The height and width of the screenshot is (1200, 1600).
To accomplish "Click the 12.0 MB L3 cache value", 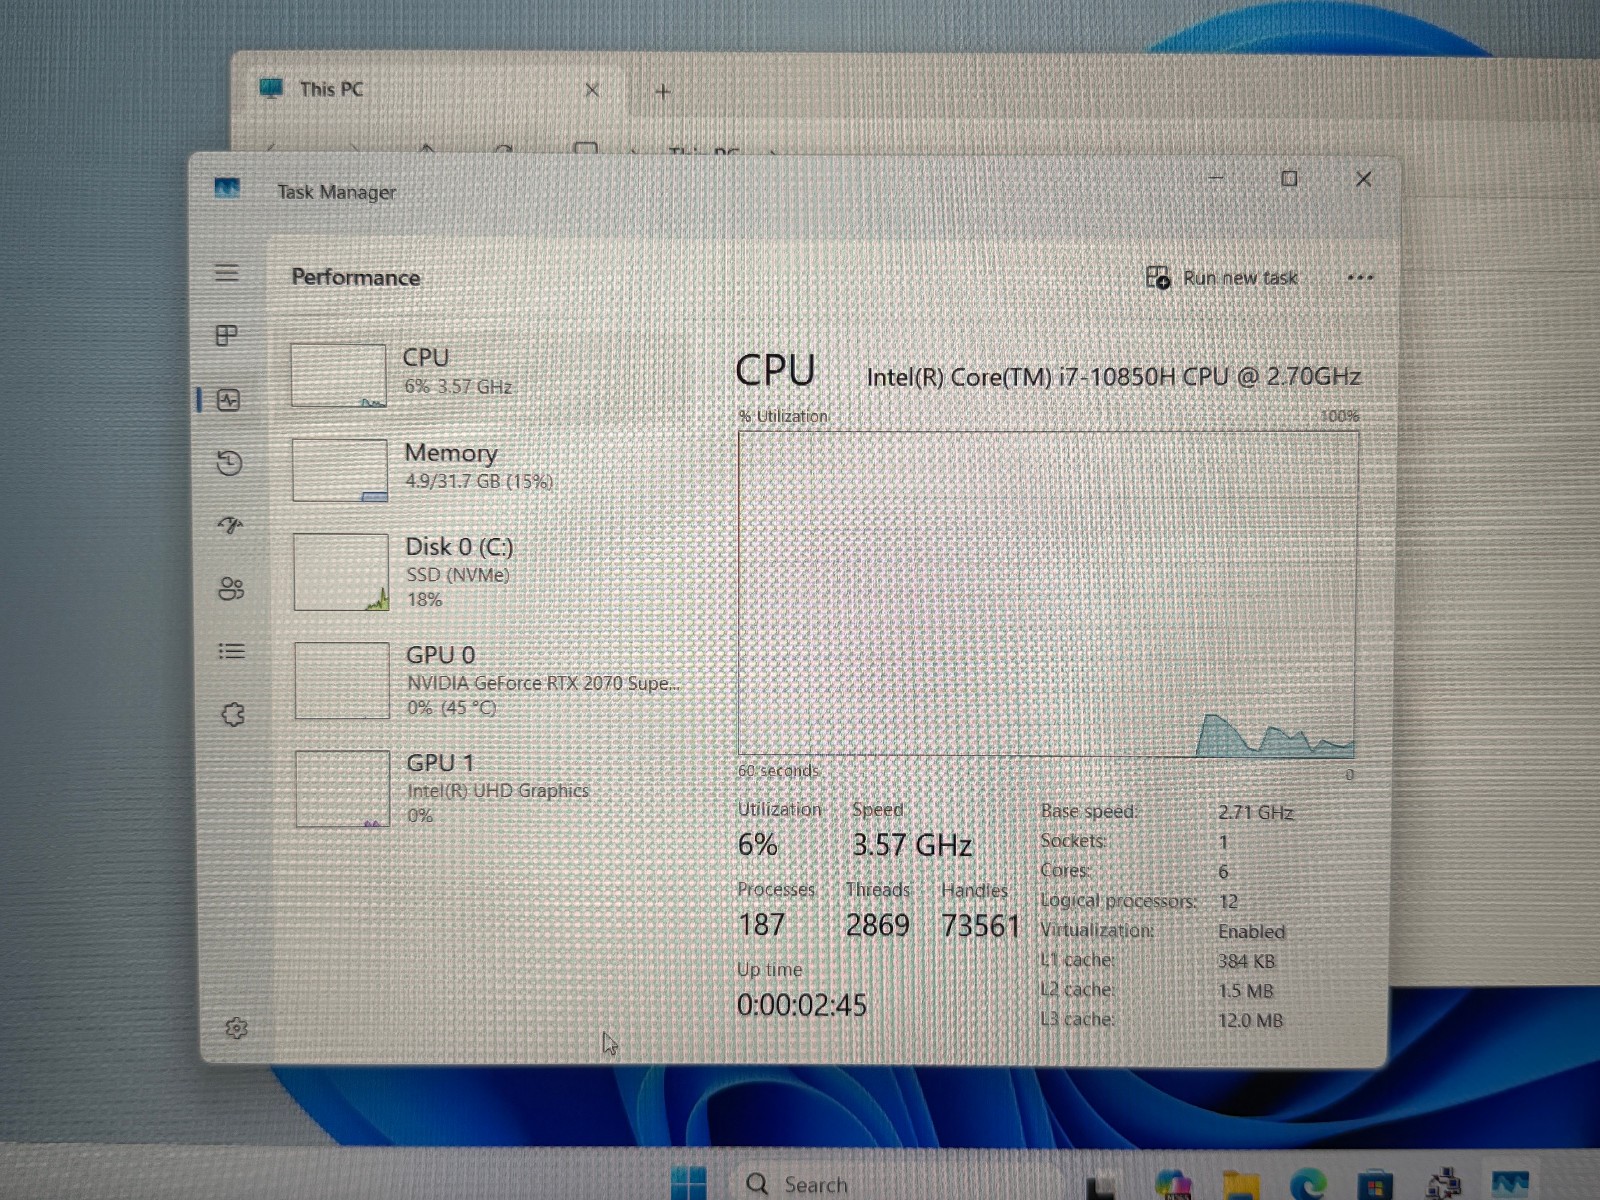I will point(1250,1020).
